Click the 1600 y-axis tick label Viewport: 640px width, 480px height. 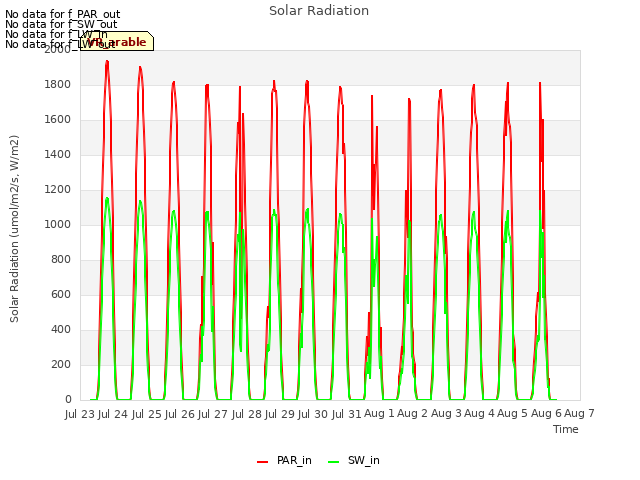pos(58,120)
